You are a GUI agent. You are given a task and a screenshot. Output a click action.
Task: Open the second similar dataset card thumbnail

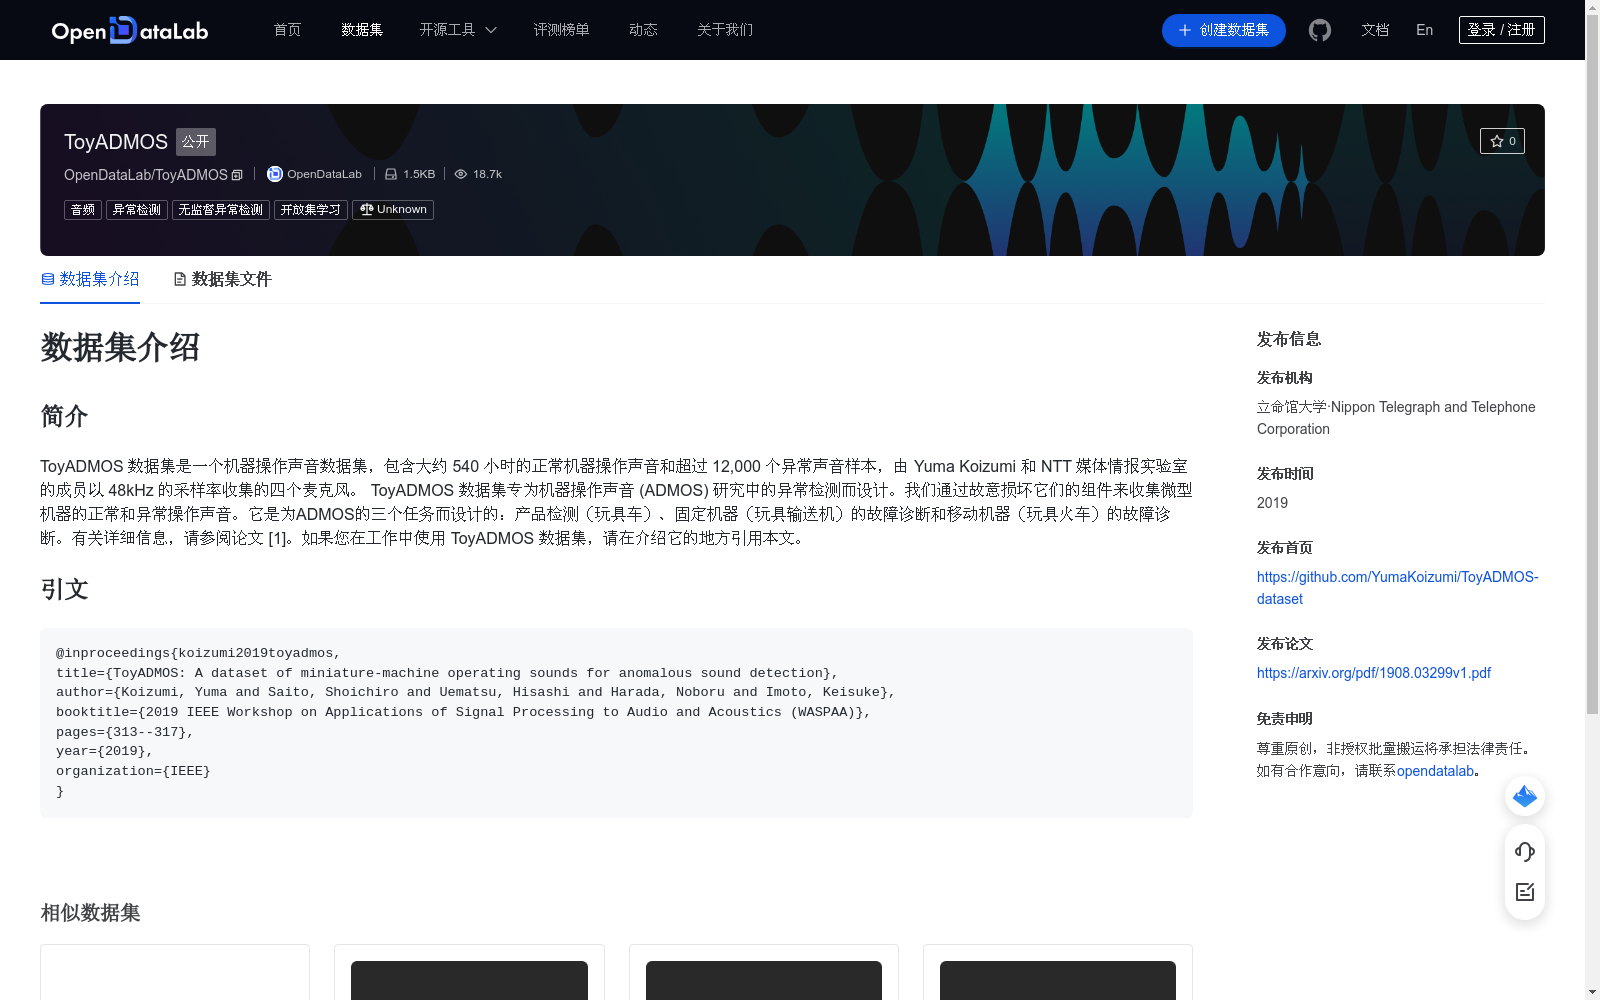tap(469, 980)
